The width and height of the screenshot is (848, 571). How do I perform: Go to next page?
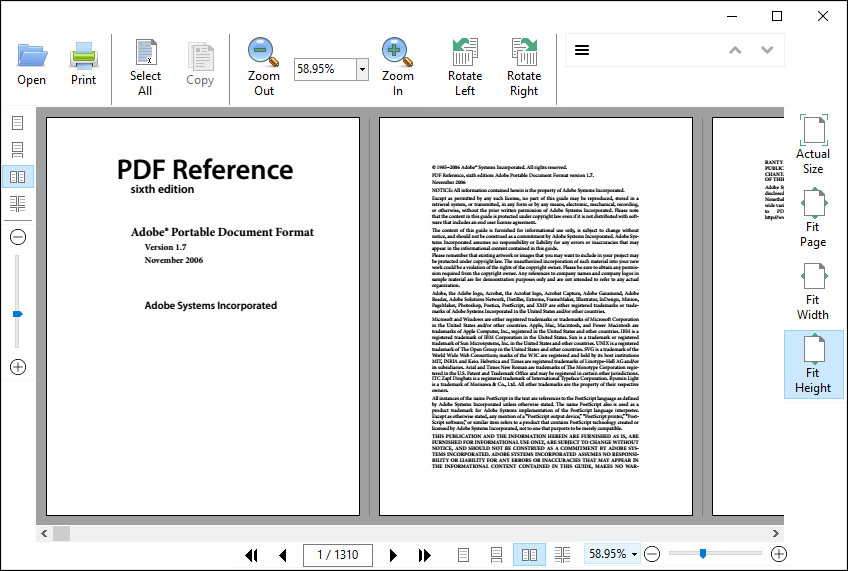coord(393,555)
